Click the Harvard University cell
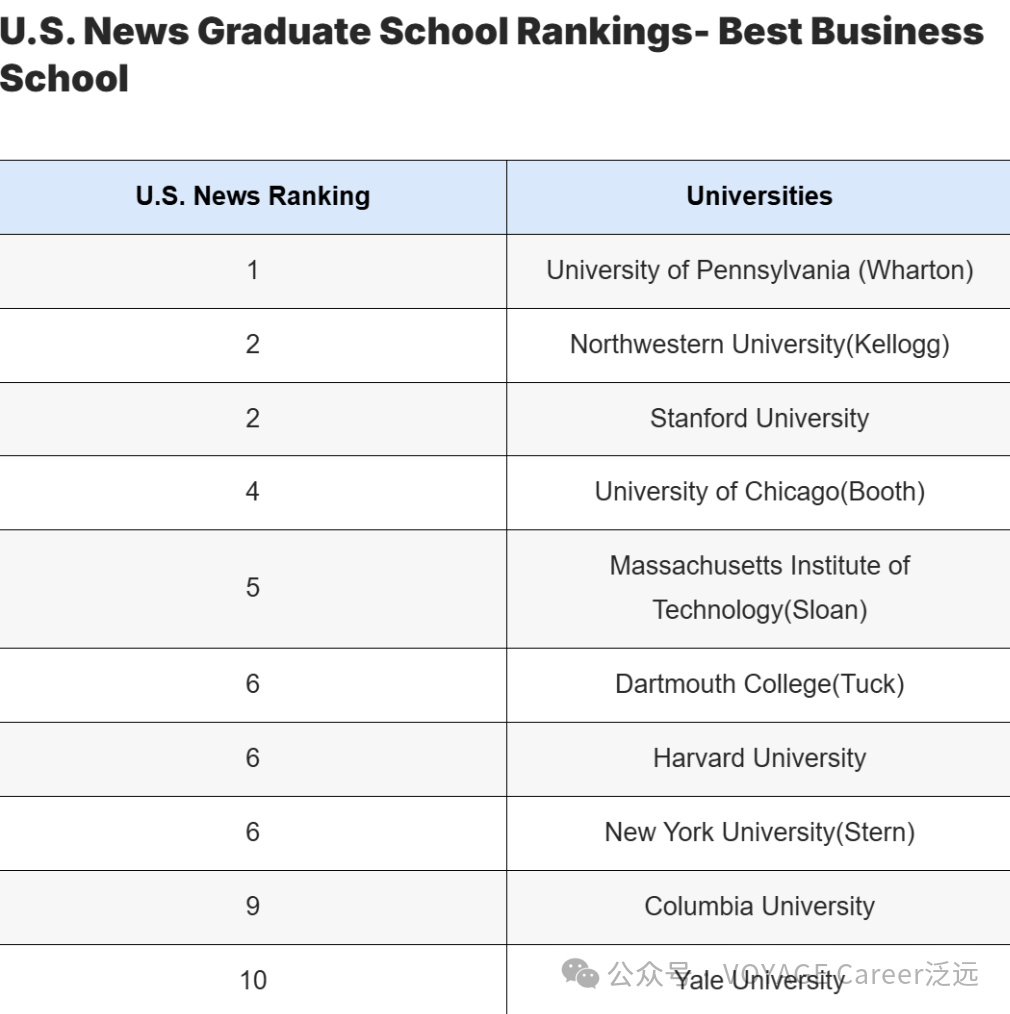 (759, 758)
